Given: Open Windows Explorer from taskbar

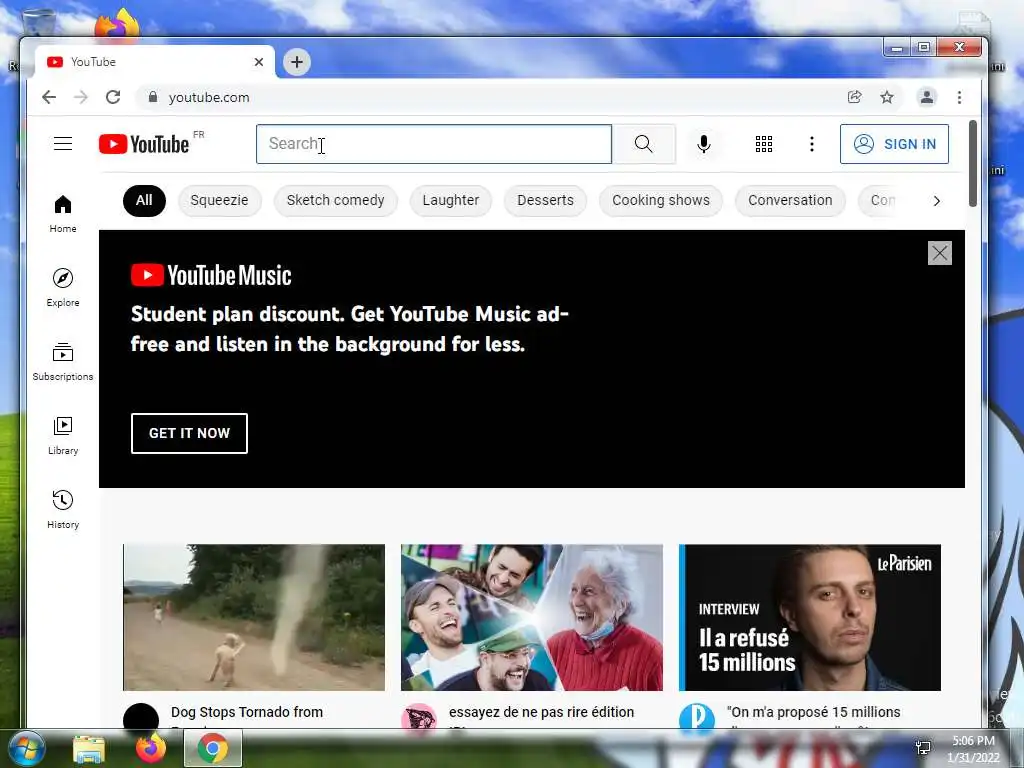Looking at the screenshot, I should point(89,748).
